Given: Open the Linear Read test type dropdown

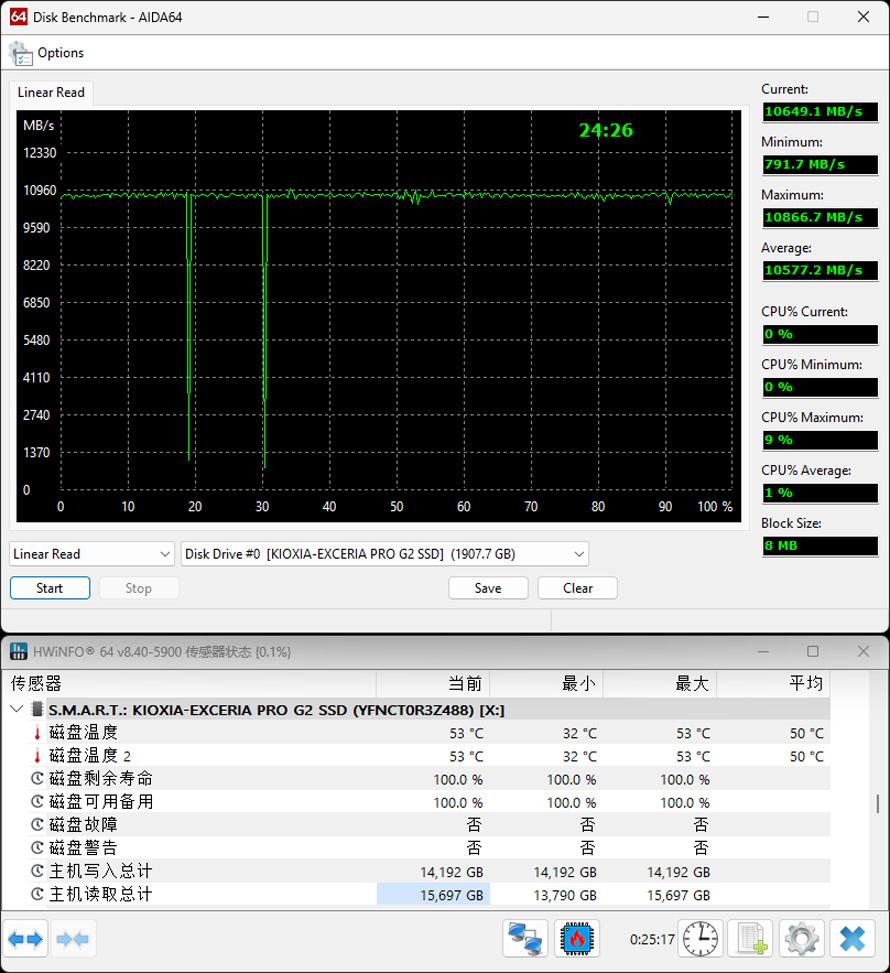Looking at the screenshot, I should click(92, 554).
